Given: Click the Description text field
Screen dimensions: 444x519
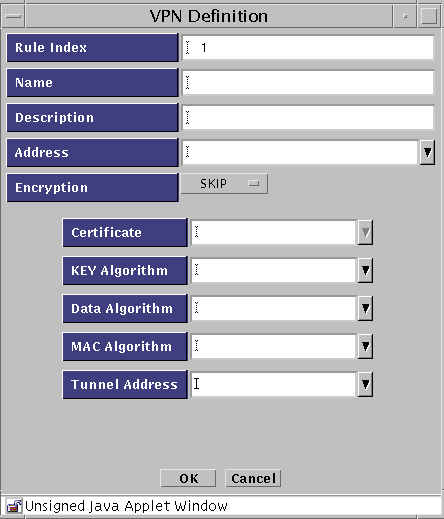Looking at the screenshot, I should (x=308, y=117).
